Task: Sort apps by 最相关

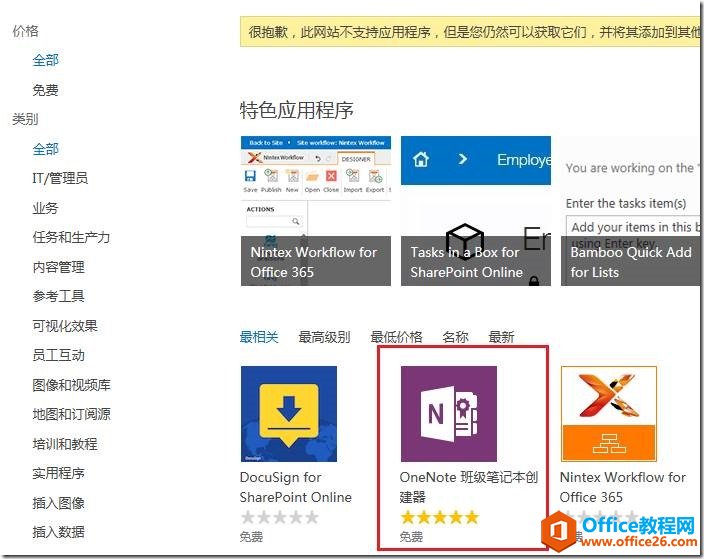Action: pyautogui.click(x=259, y=337)
